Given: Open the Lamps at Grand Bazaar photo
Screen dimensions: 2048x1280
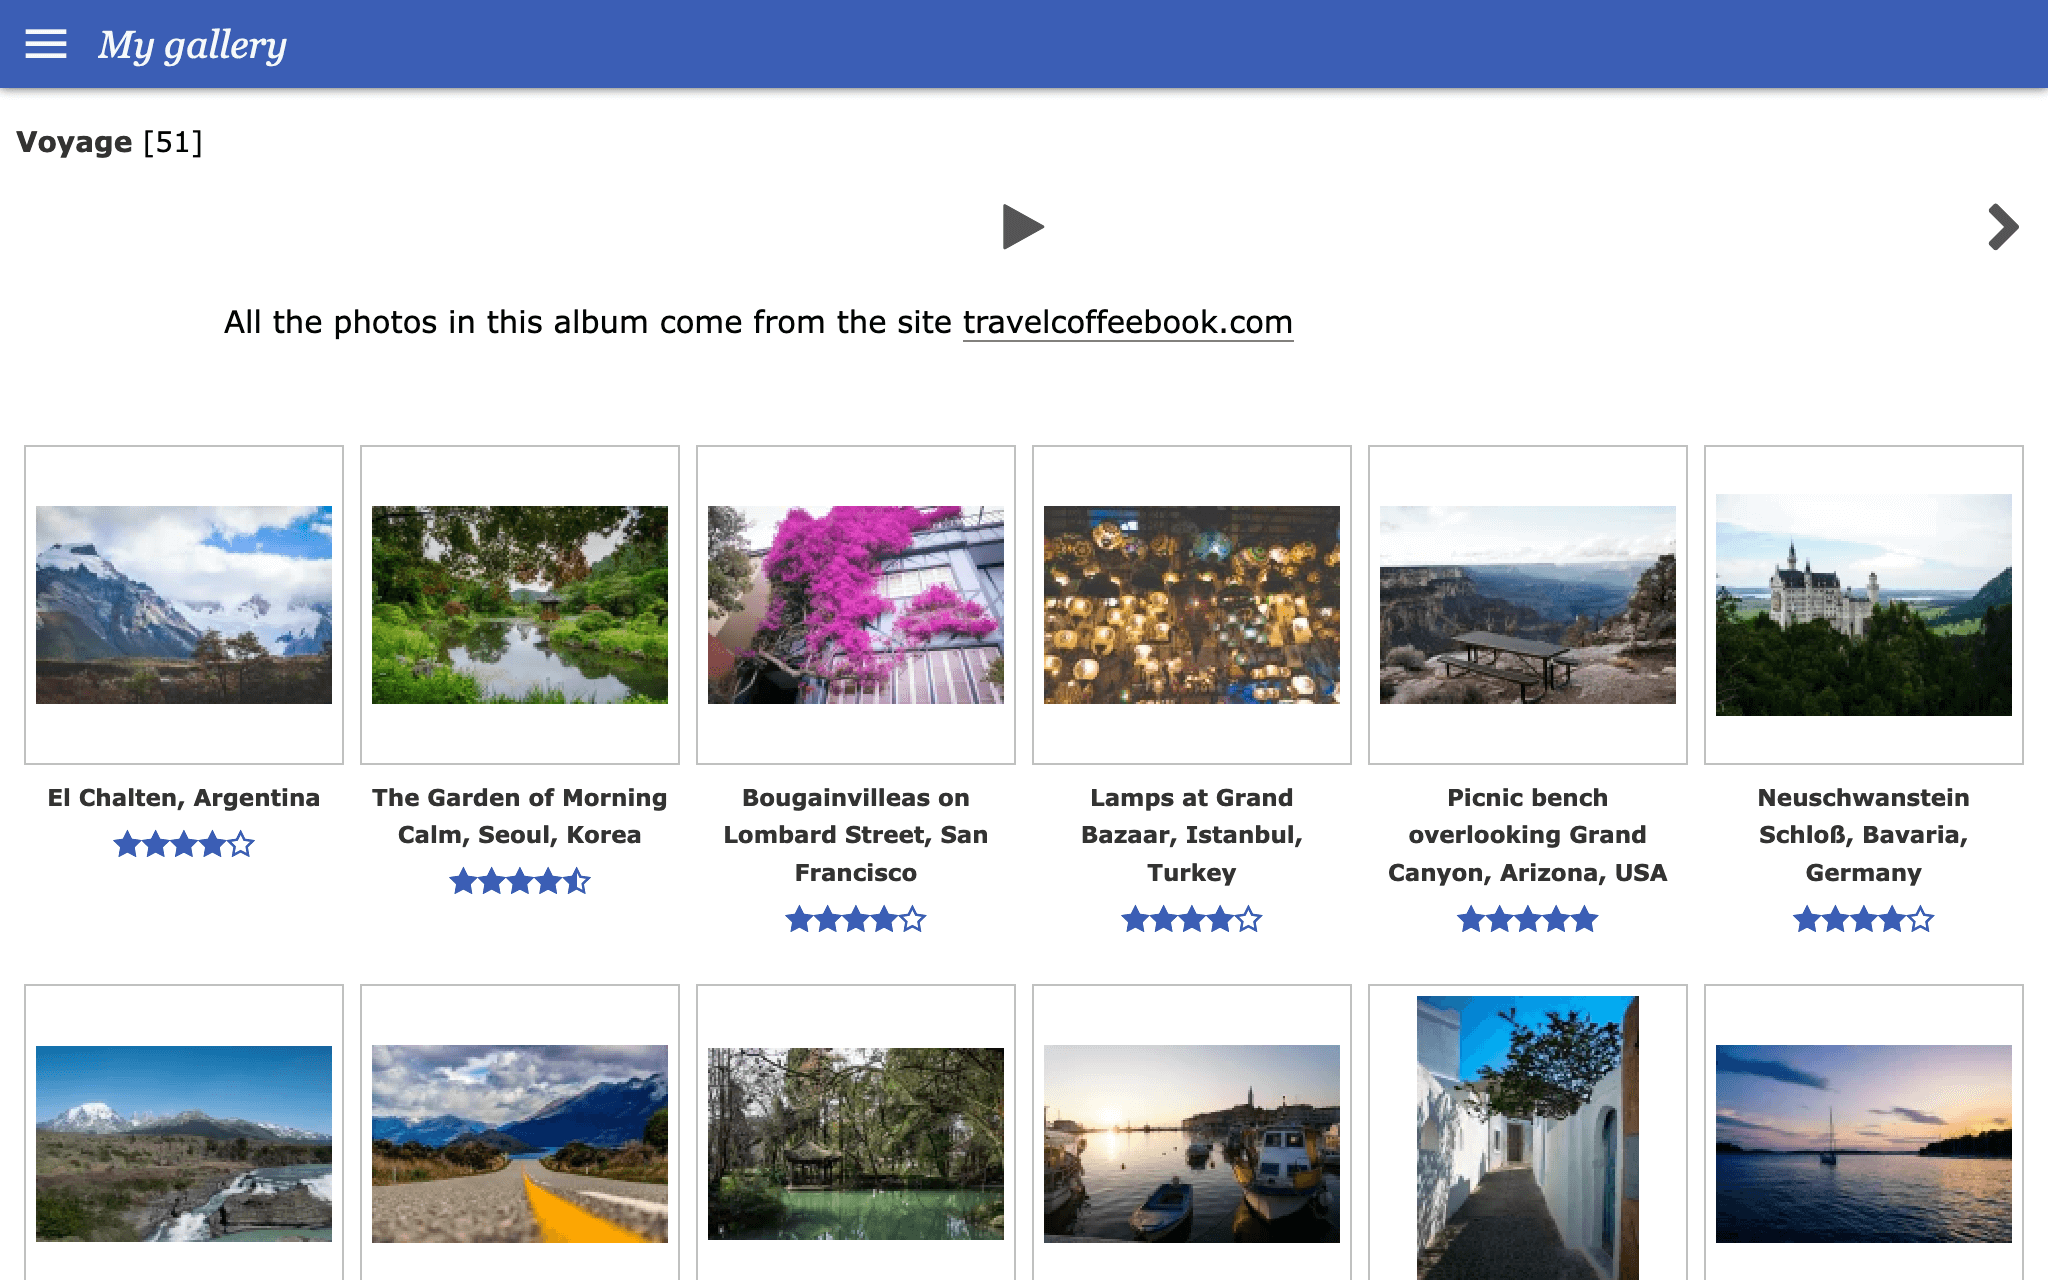Looking at the screenshot, I should point(1192,605).
